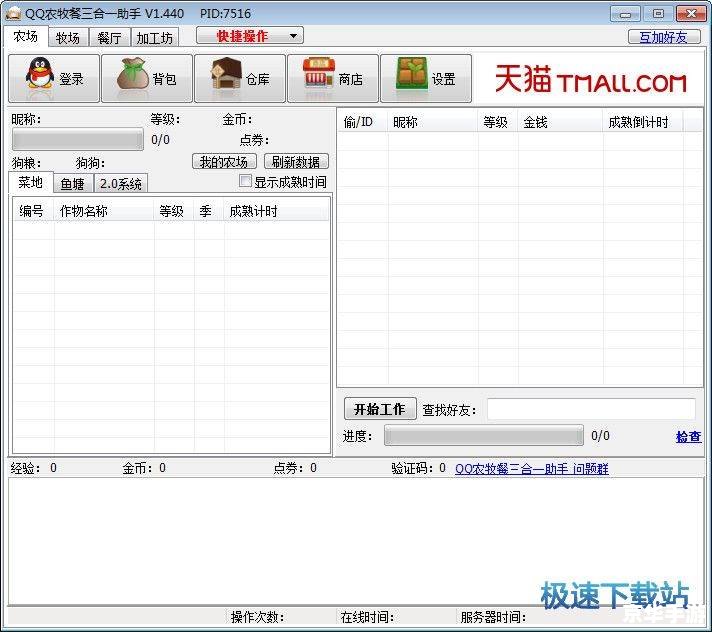Viewport: 712px width, 632px height.
Task: Click the penguin 登录 login button
Action: (x=54, y=79)
